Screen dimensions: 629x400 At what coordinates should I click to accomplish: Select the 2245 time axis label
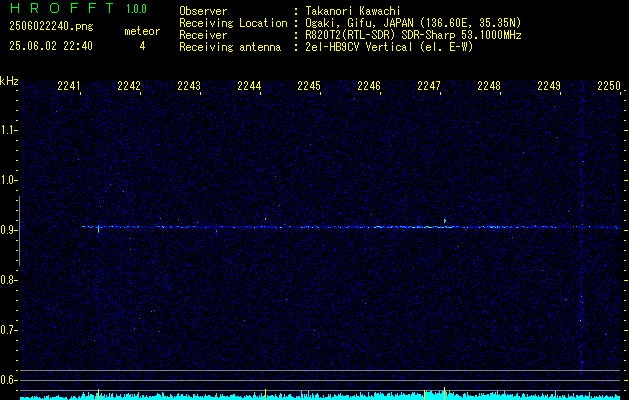point(309,86)
